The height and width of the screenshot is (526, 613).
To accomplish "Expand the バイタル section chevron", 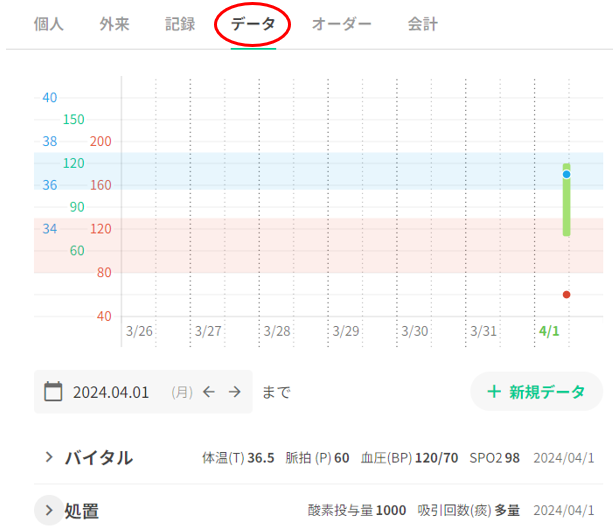I will point(49,457).
